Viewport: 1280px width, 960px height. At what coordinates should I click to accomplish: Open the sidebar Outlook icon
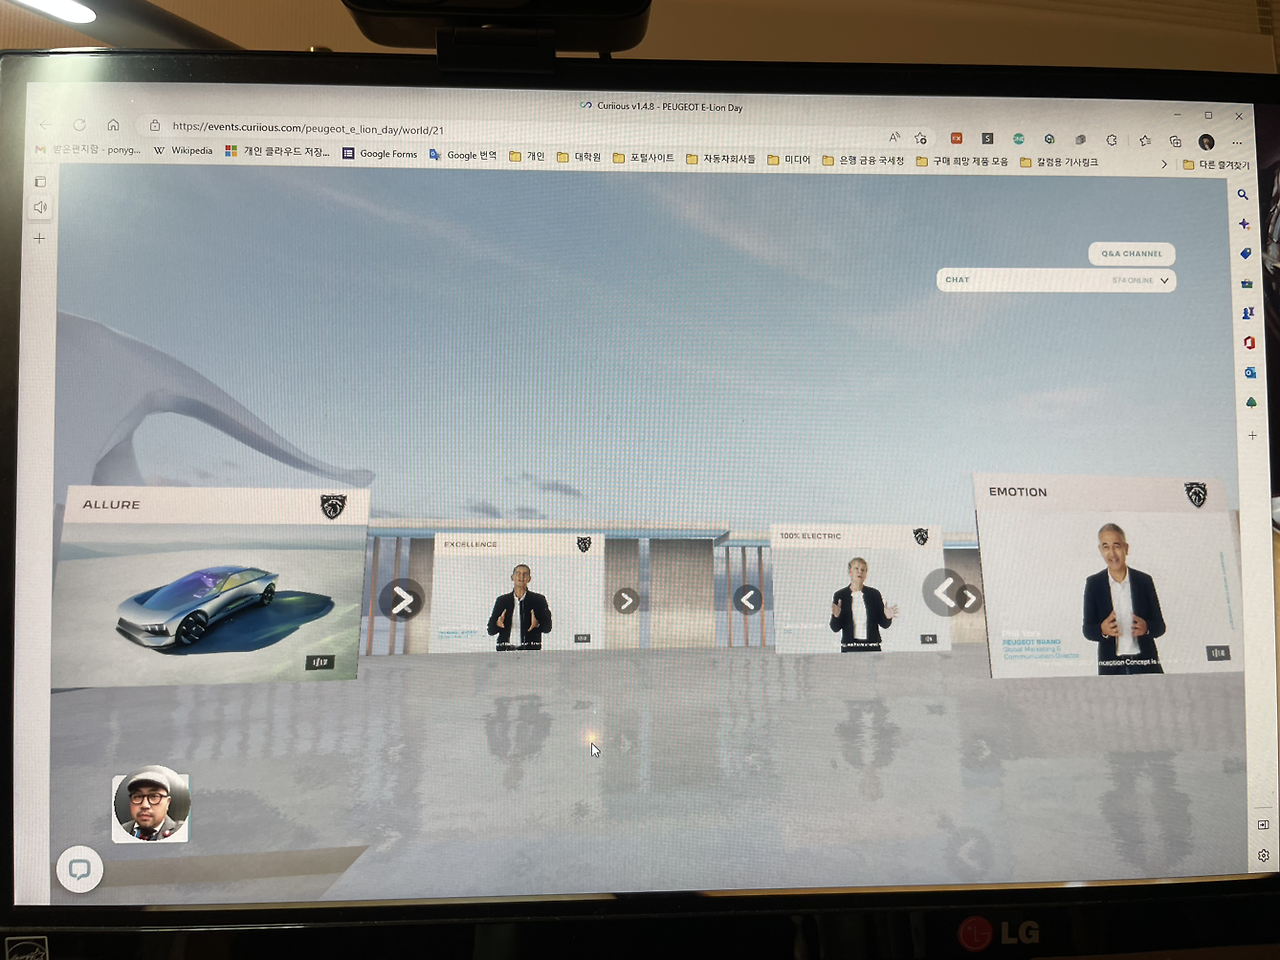pos(1250,372)
